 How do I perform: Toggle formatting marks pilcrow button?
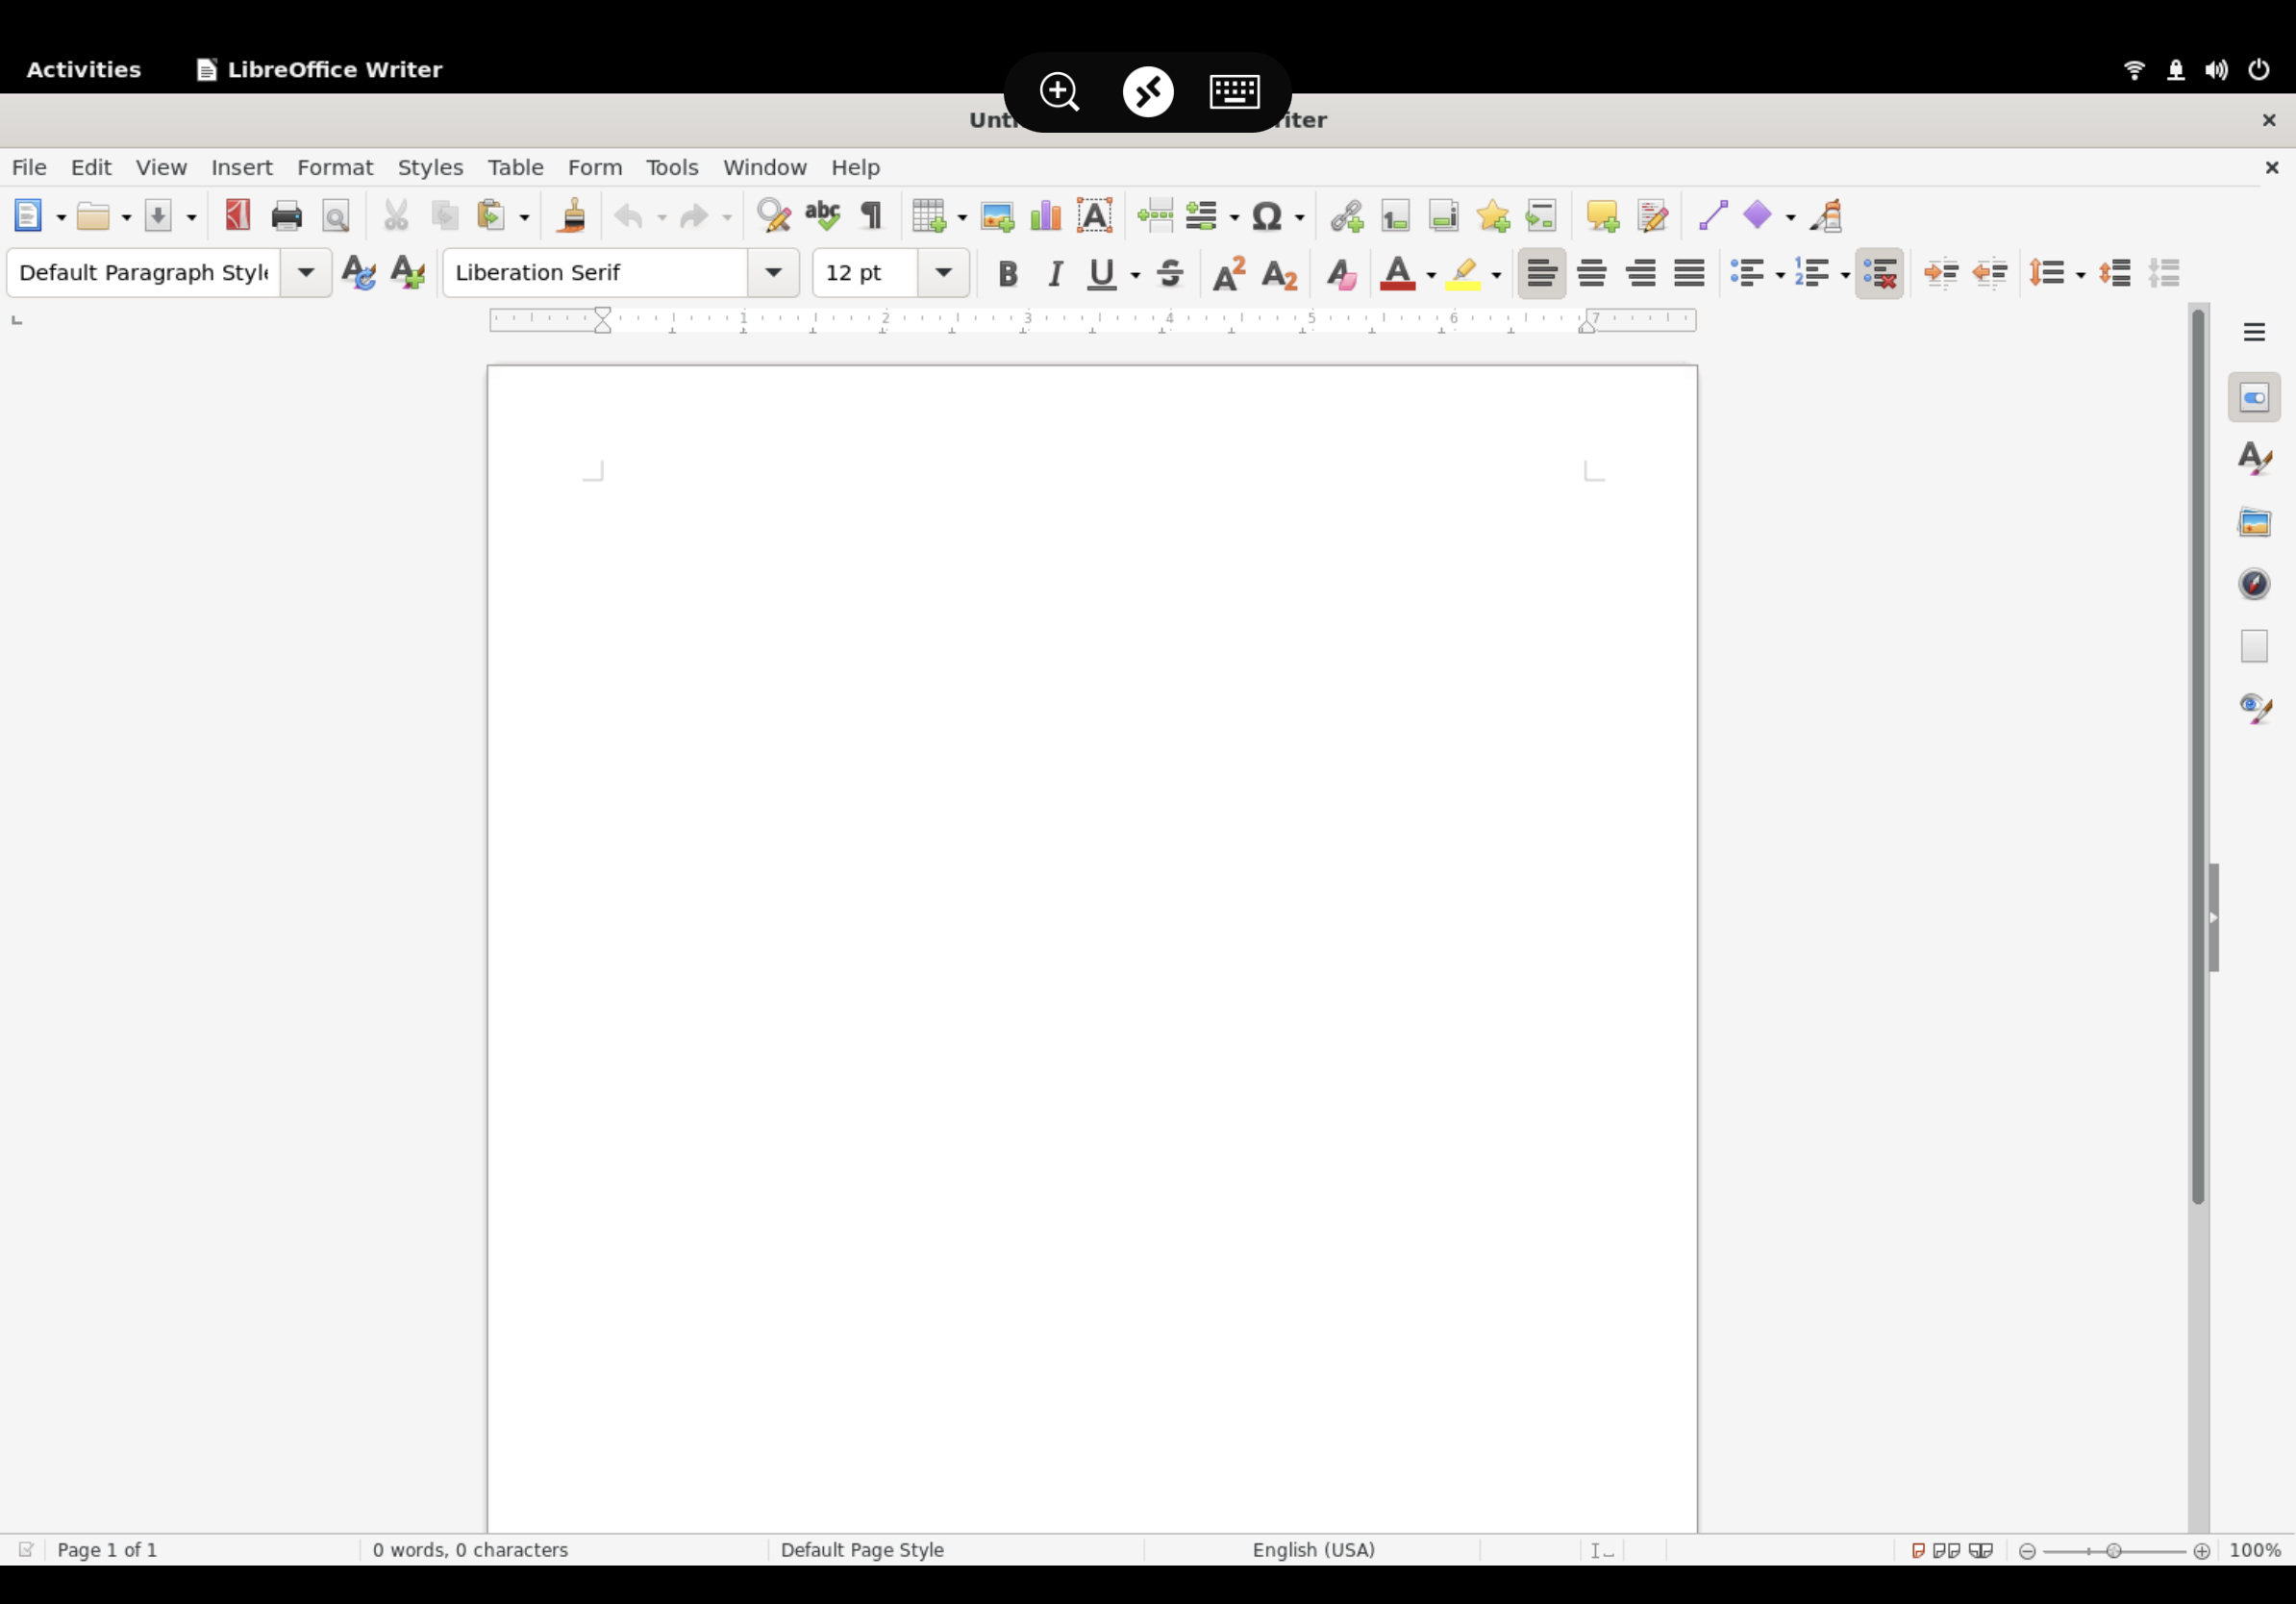pyautogui.click(x=871, y=216)
